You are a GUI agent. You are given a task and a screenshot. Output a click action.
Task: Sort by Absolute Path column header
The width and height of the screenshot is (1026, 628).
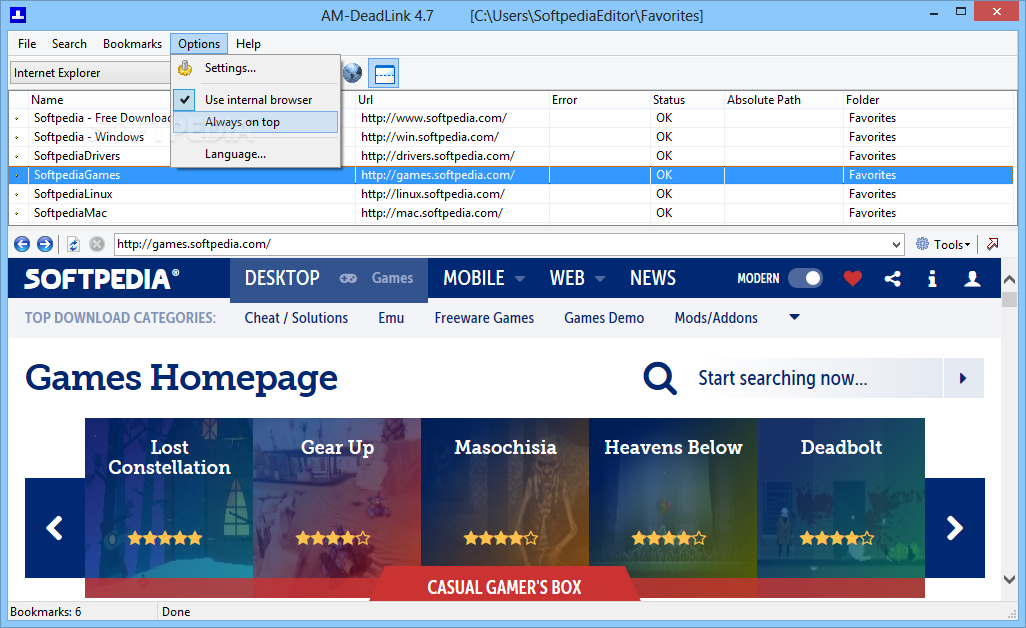[x=783, y=100]
